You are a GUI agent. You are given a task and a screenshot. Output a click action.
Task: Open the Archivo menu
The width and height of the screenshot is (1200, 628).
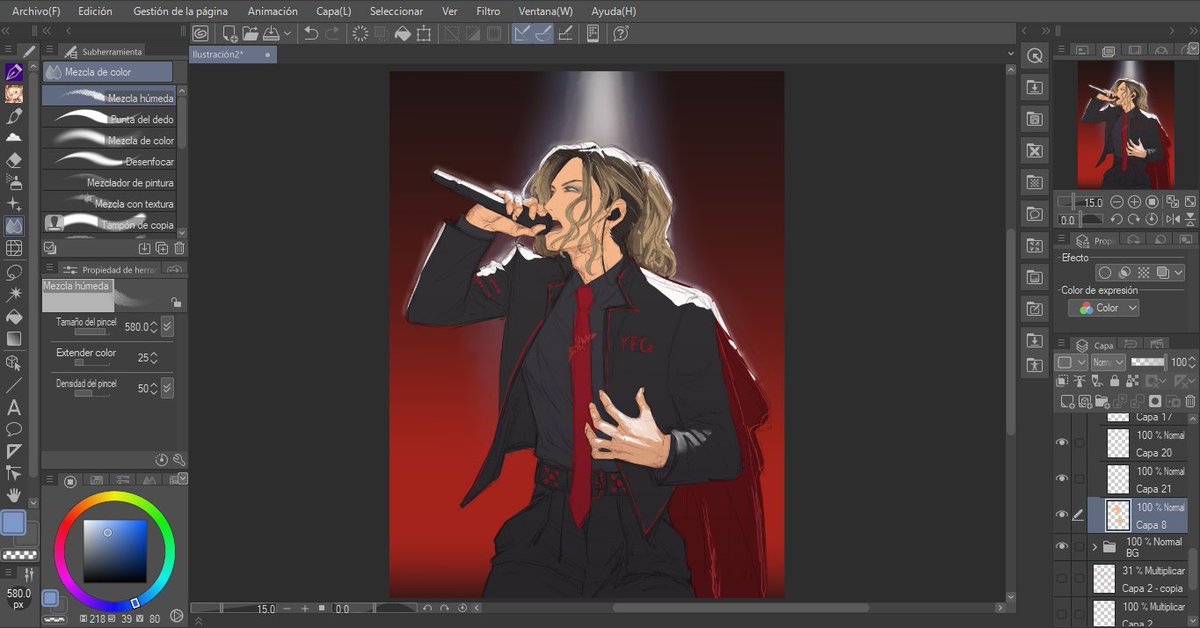36,11
